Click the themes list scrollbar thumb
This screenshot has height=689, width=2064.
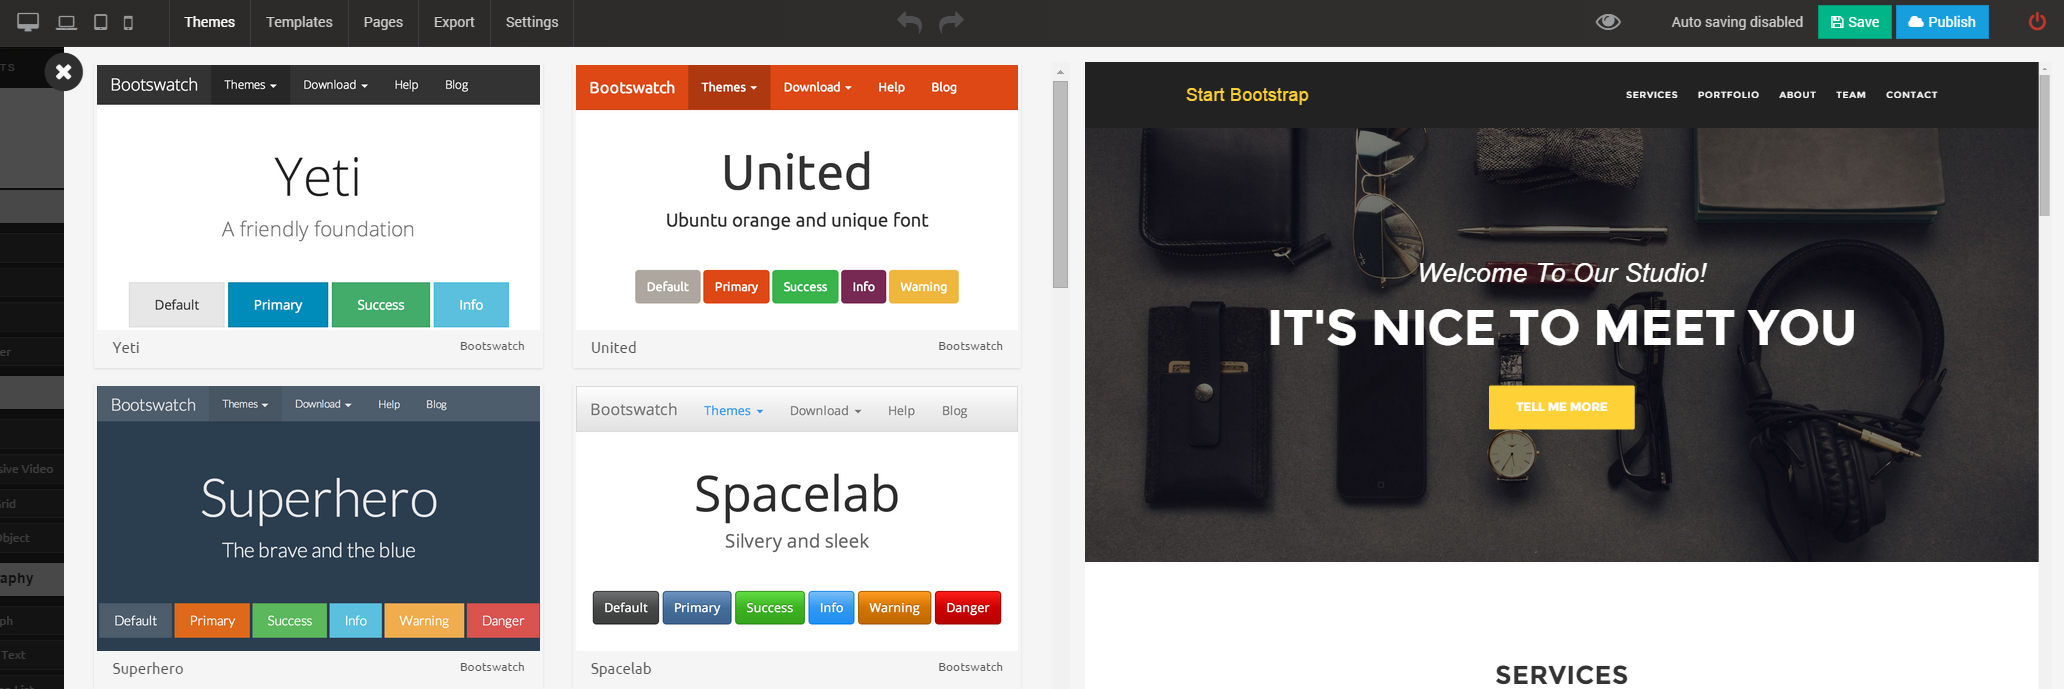(x=1060, y=184)
